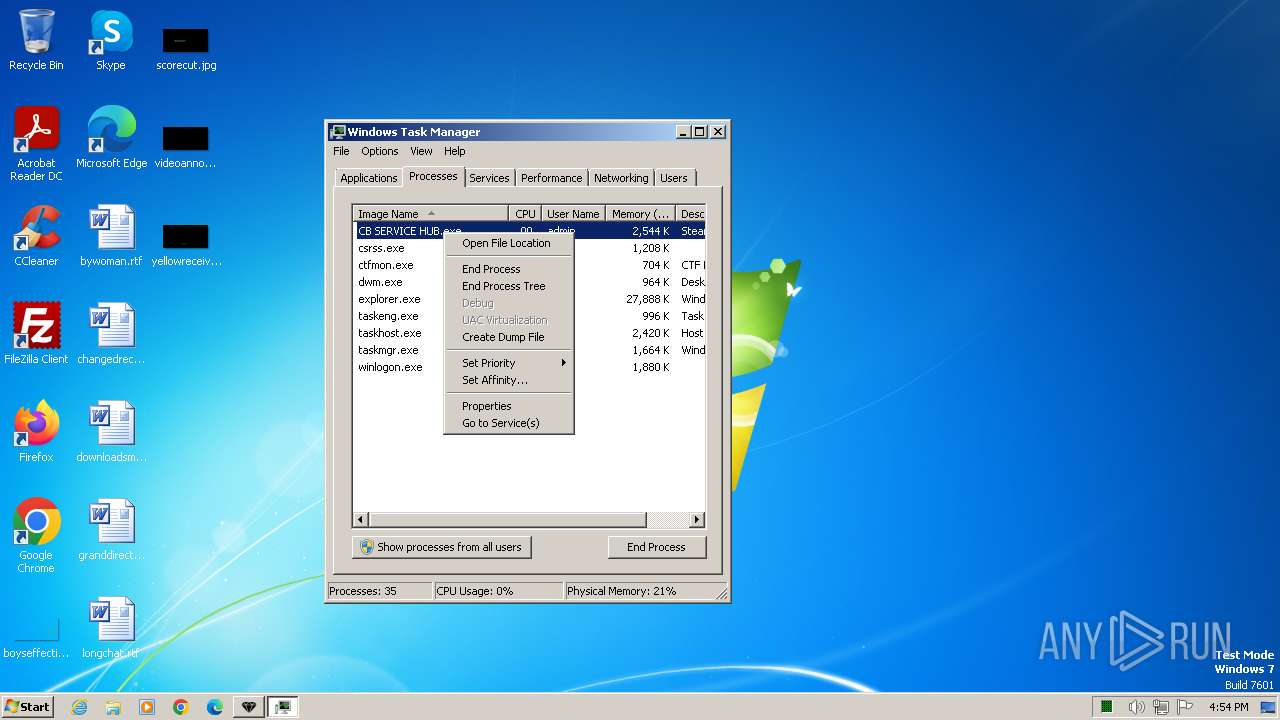Open the volume tray icon
The height and width of the screenshot is (720, 1280).
[1136, 707]
